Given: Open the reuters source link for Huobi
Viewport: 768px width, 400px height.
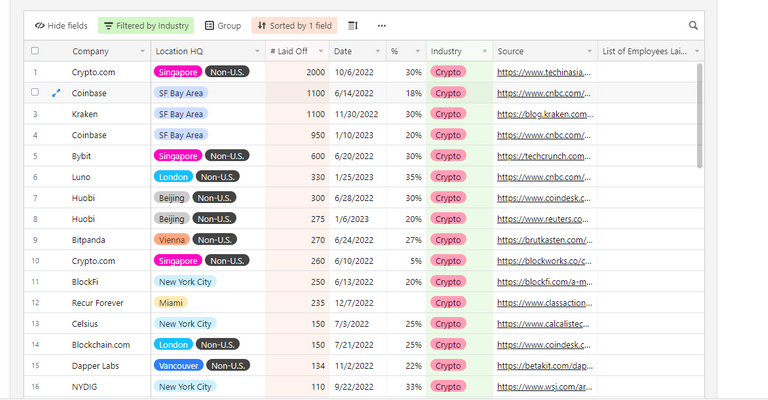Looking at the screenshot, I should (x=543, y=219).
